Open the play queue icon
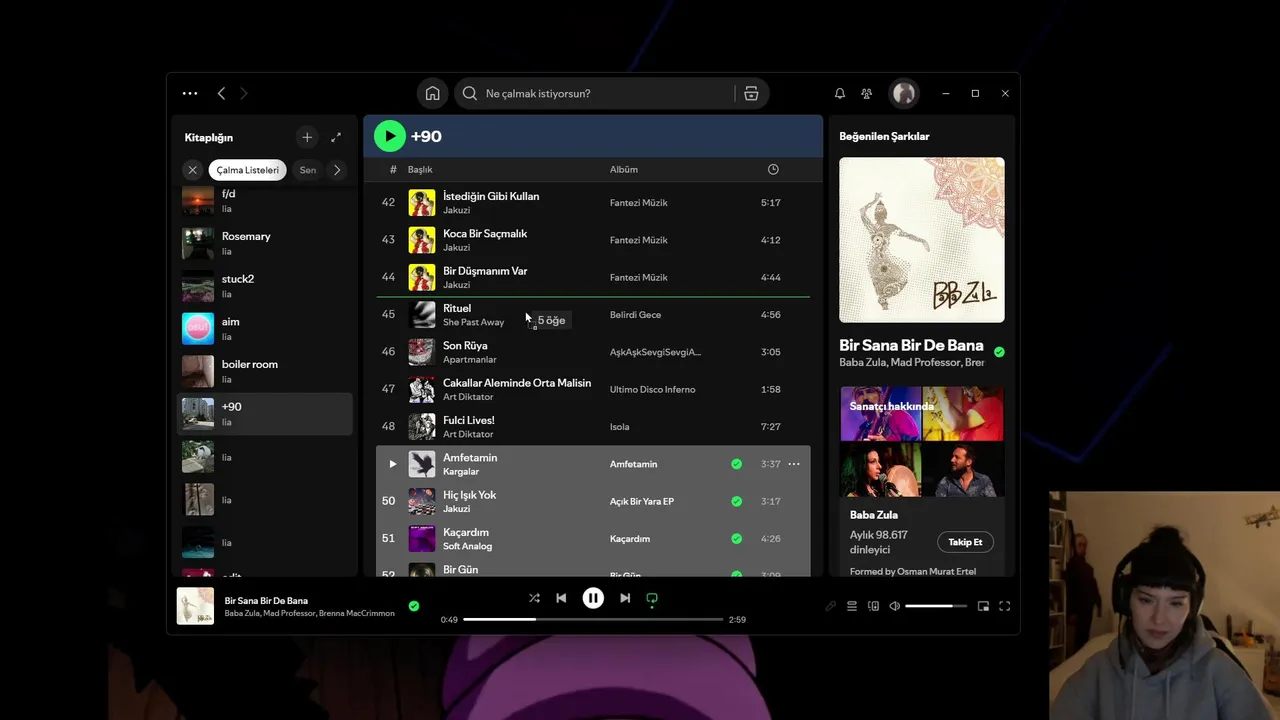This screenshot has width=1280, height=720. coord(852,606)
